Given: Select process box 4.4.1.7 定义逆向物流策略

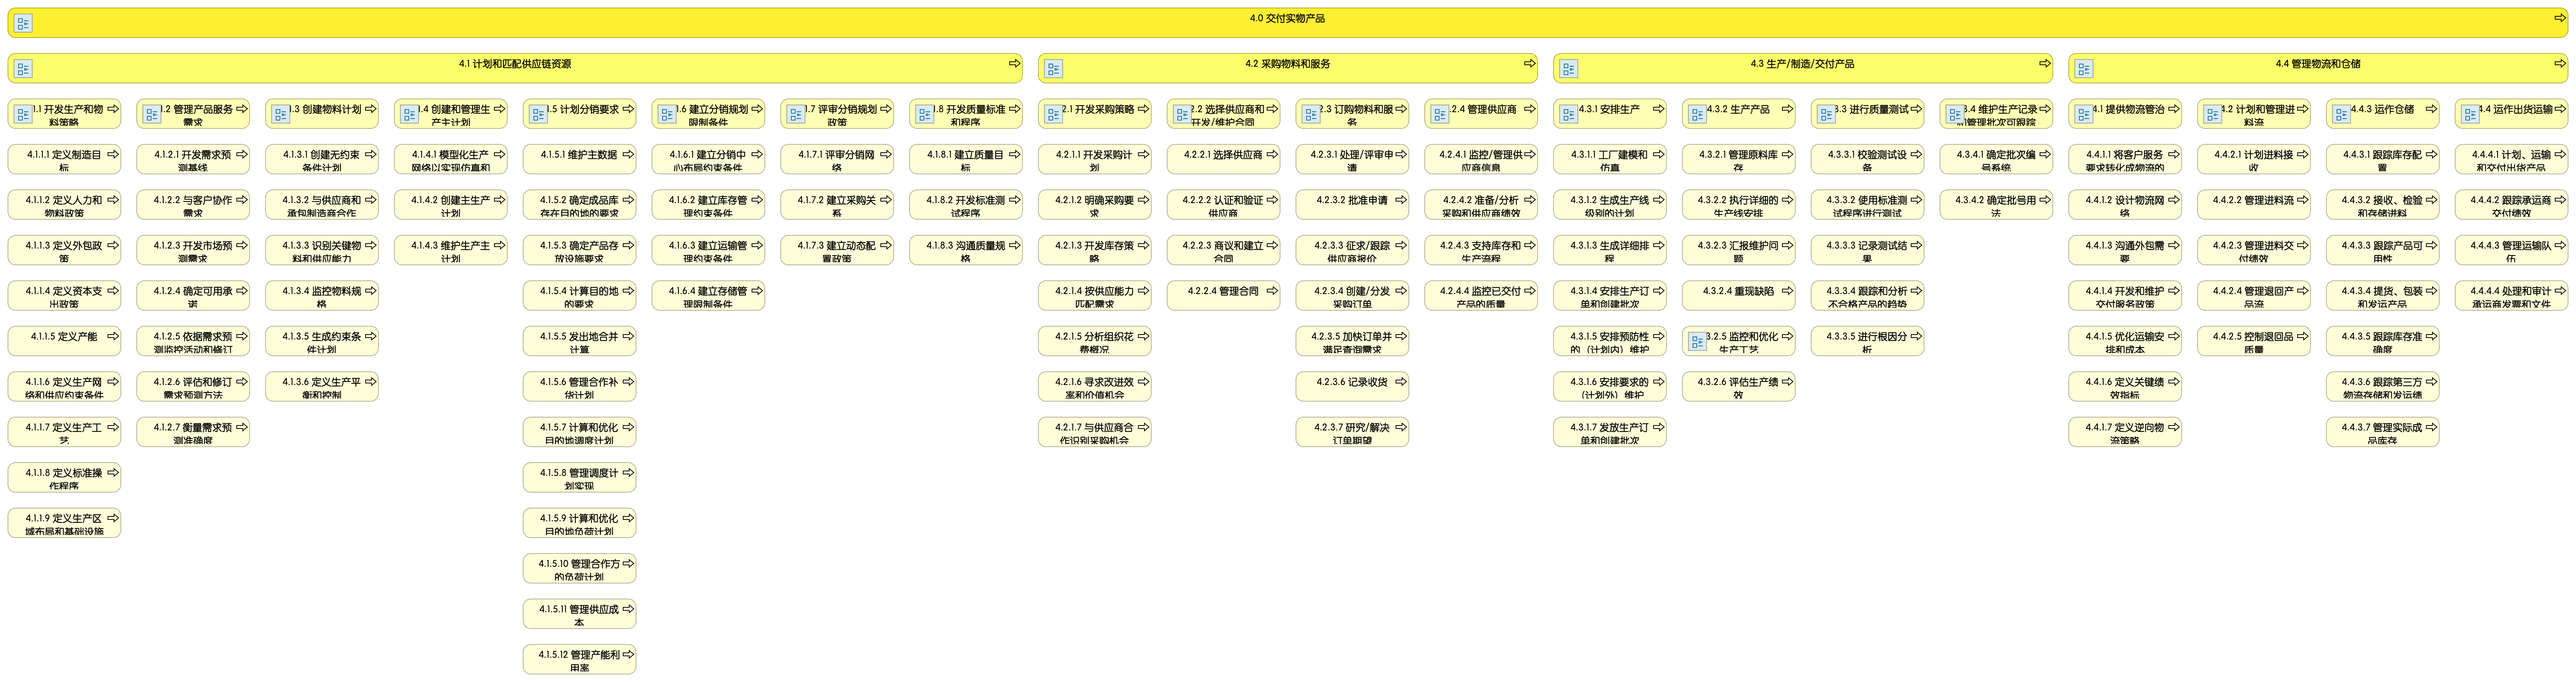Looking at the screenshot, I should (2124, 432).
